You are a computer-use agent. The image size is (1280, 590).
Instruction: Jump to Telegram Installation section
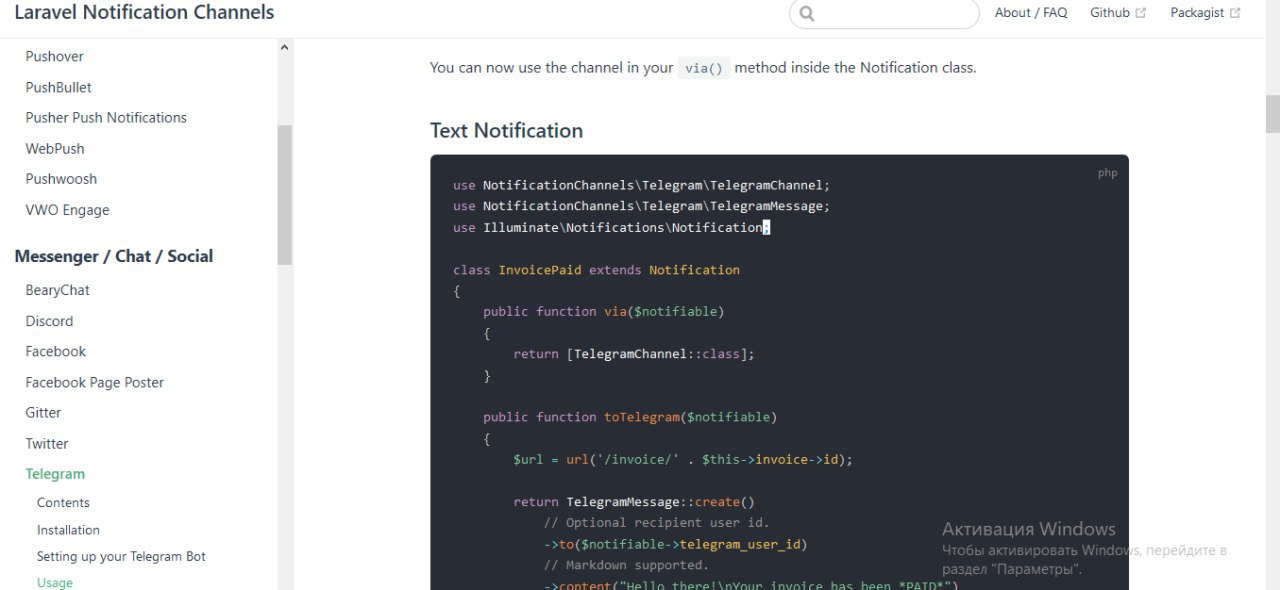click(x=68, y=530)
